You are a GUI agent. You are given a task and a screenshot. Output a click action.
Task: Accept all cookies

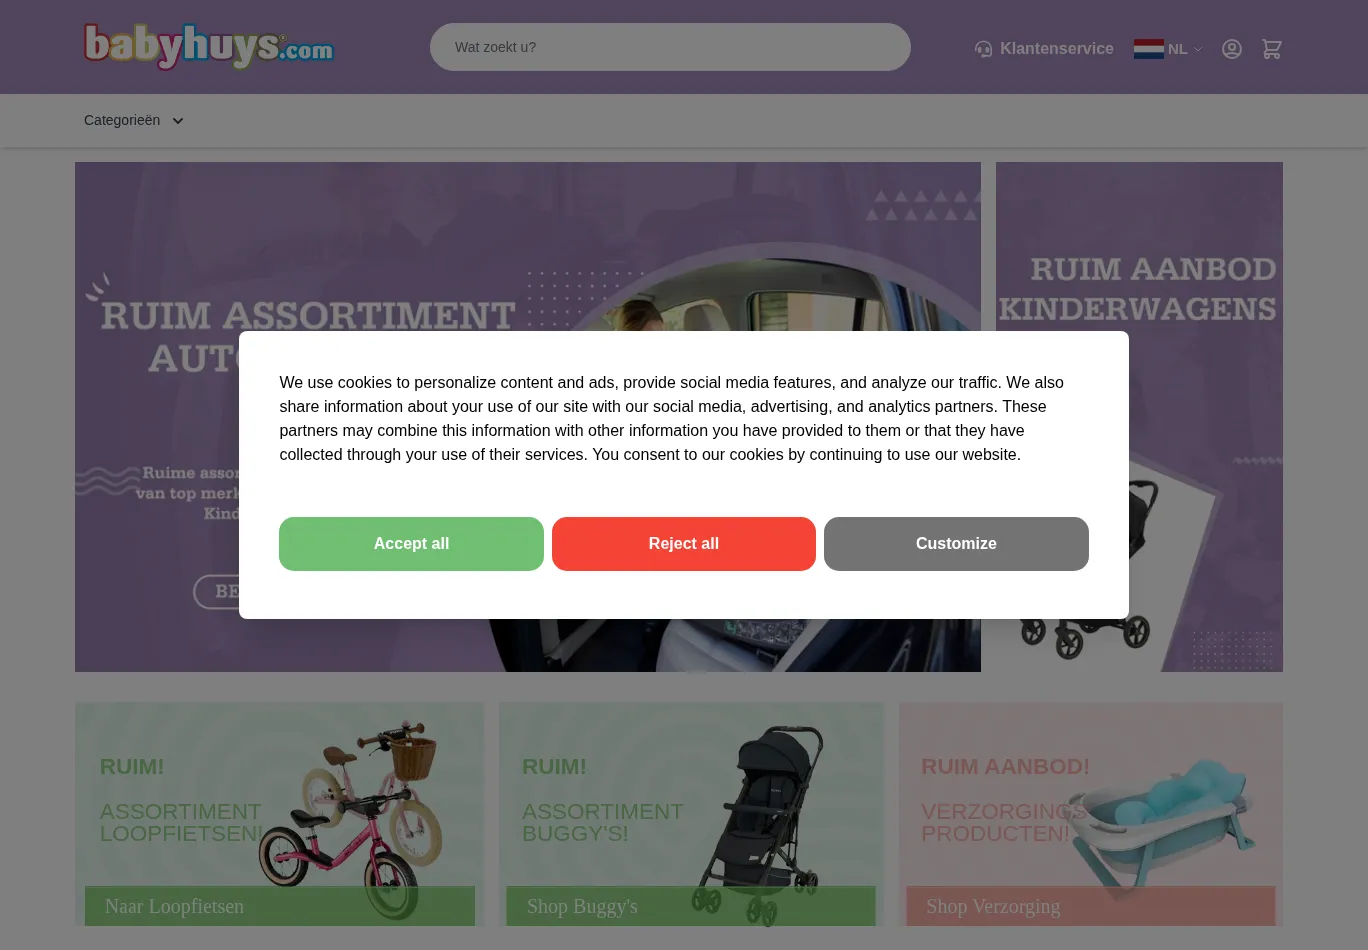pos(411,544)
